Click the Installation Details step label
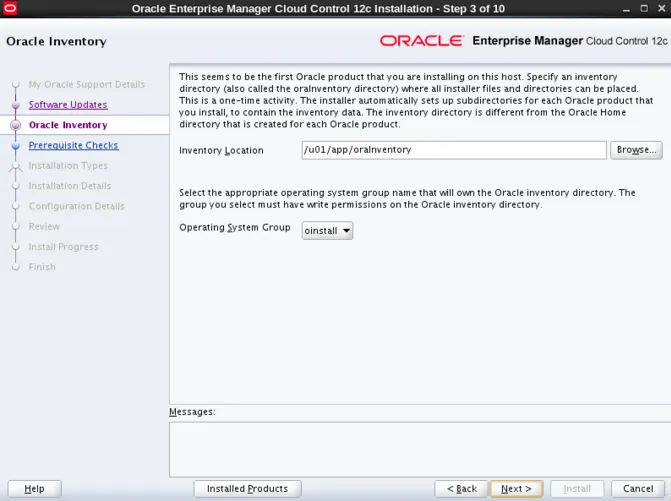The image size is (671, 501). (70, 186)
